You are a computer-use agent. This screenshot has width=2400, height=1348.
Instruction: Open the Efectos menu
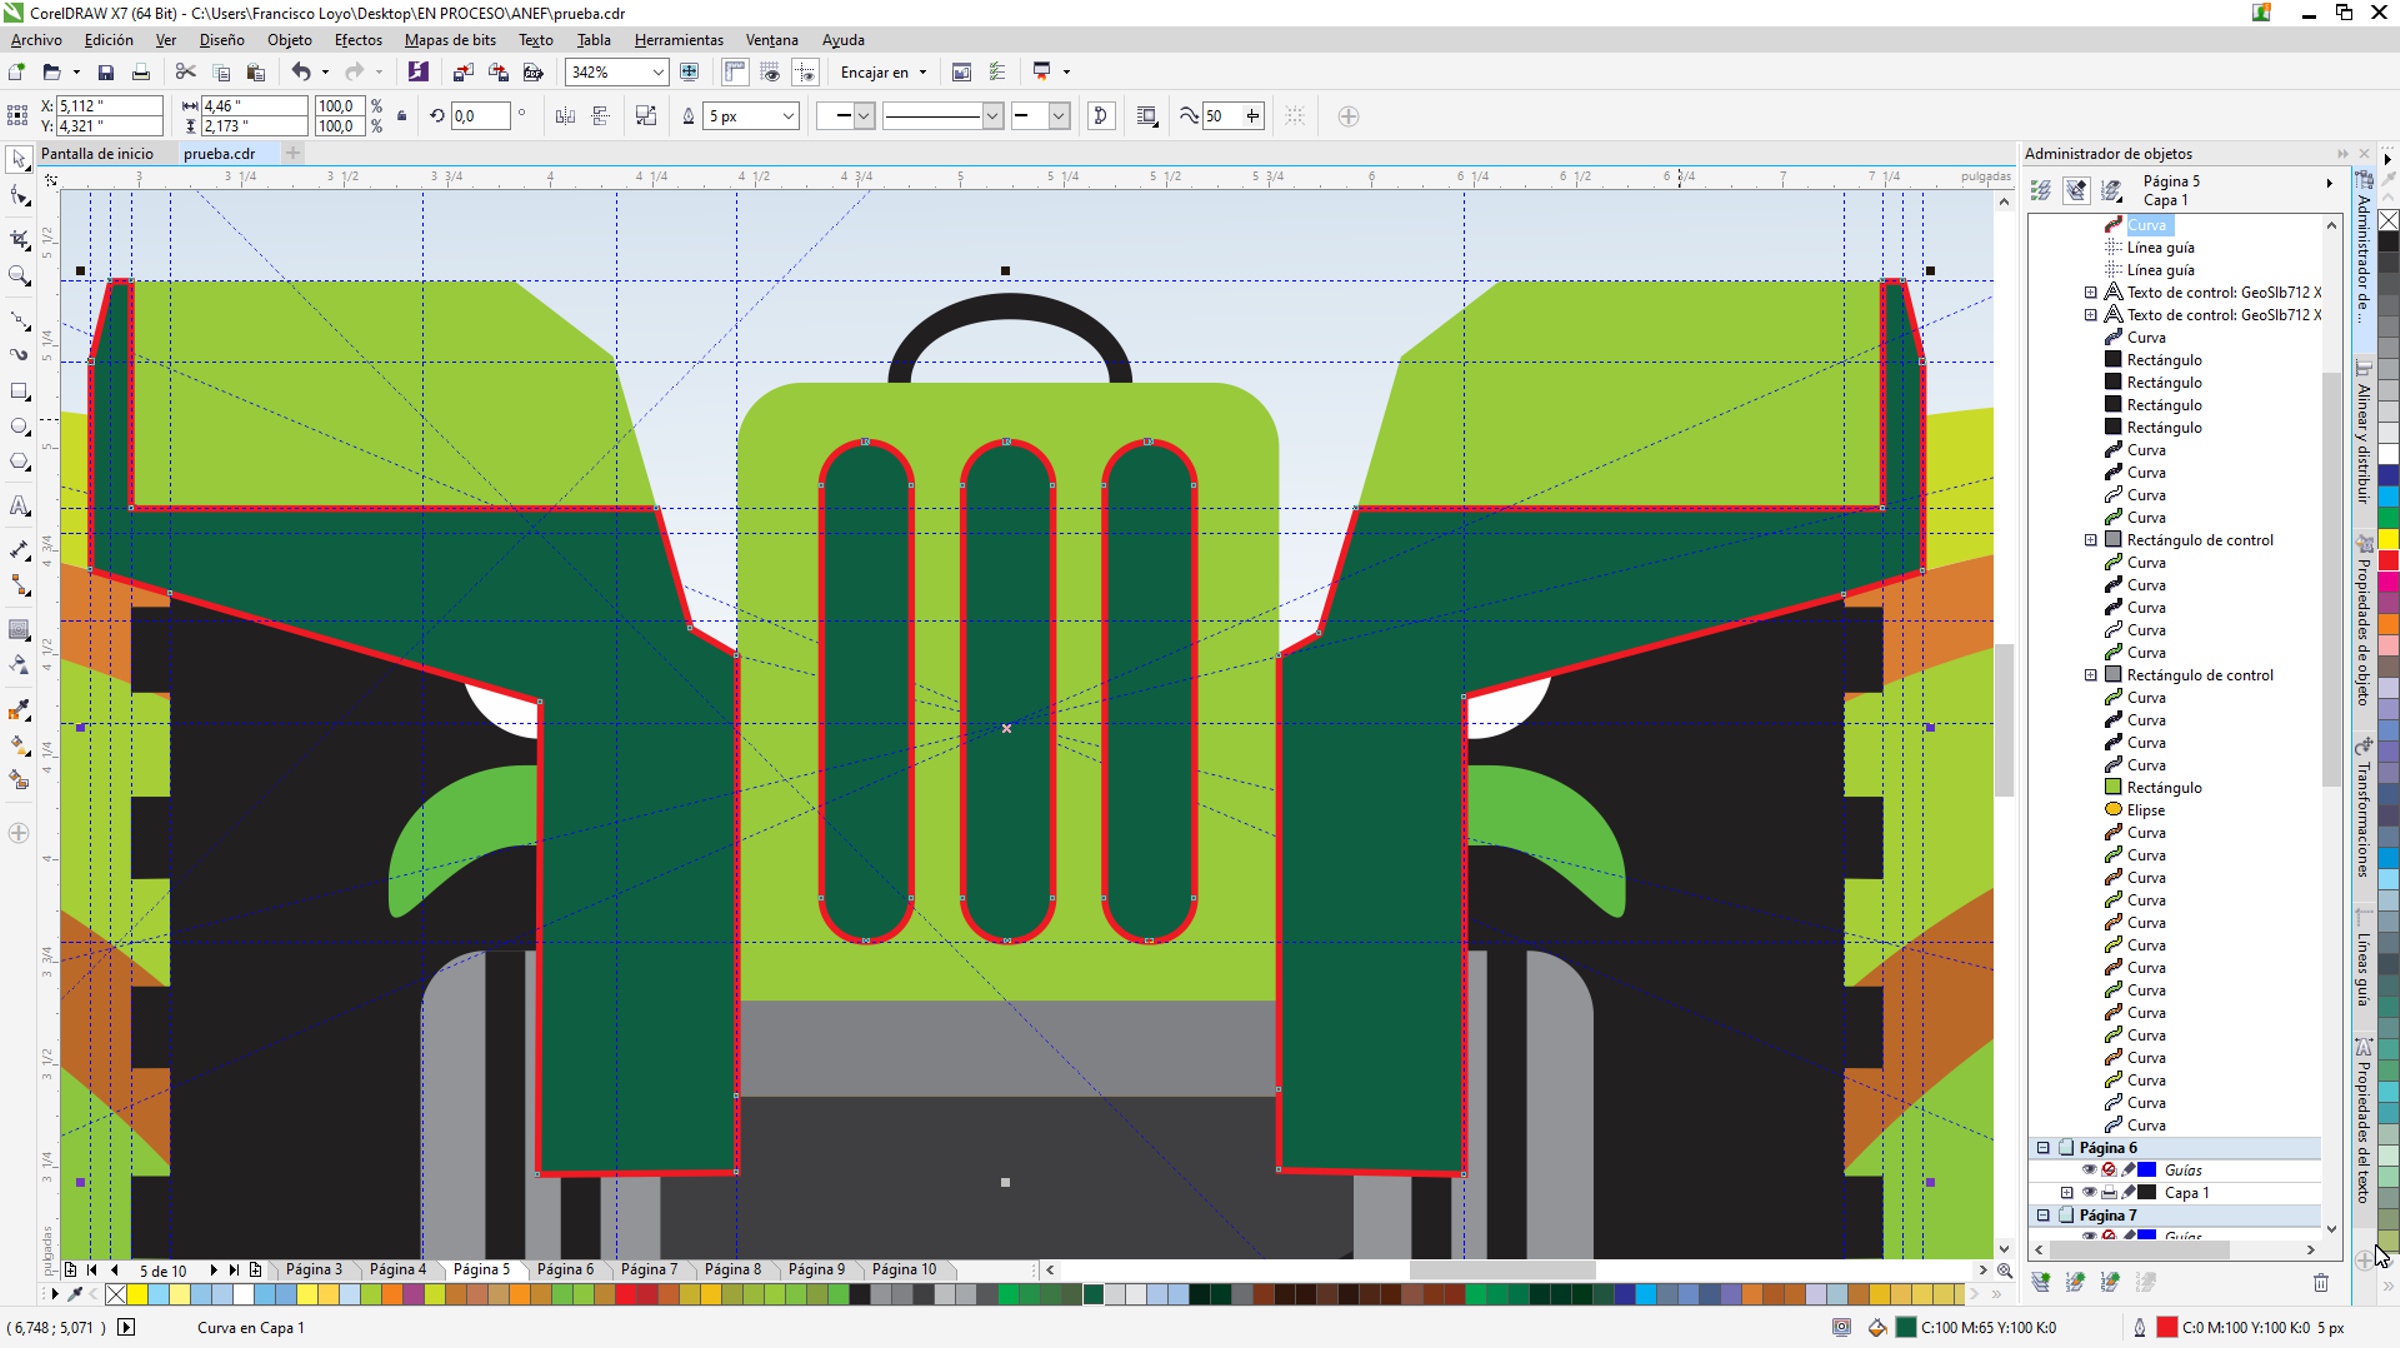tap(358, 40)
